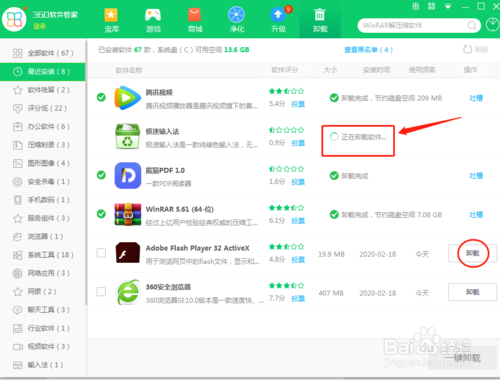Select 系统工具 (18) category

(x=43, y=255)
